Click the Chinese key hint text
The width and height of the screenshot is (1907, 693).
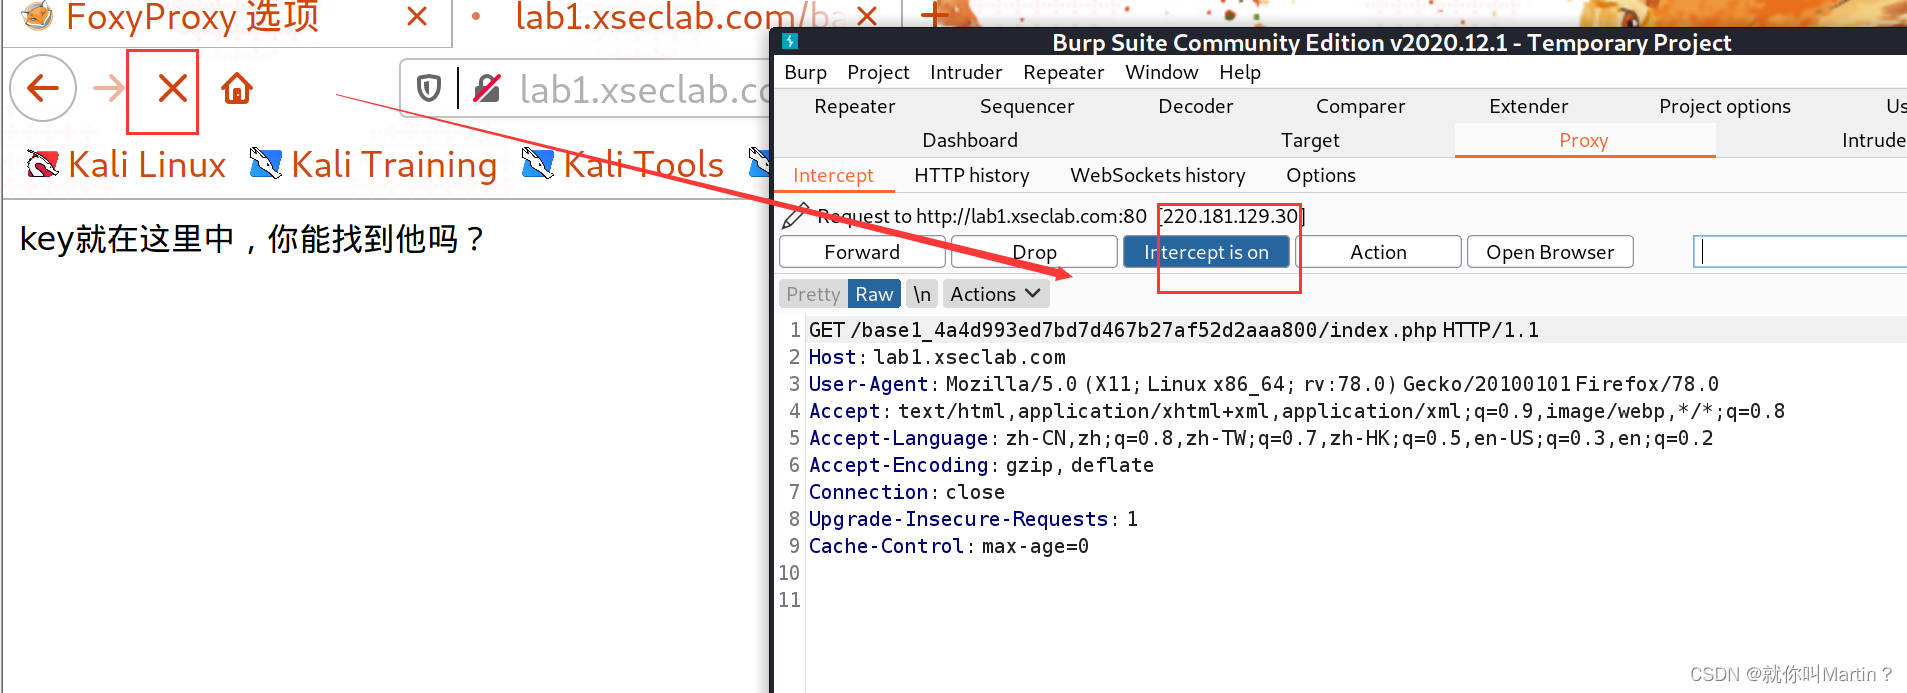coord(252,239)
